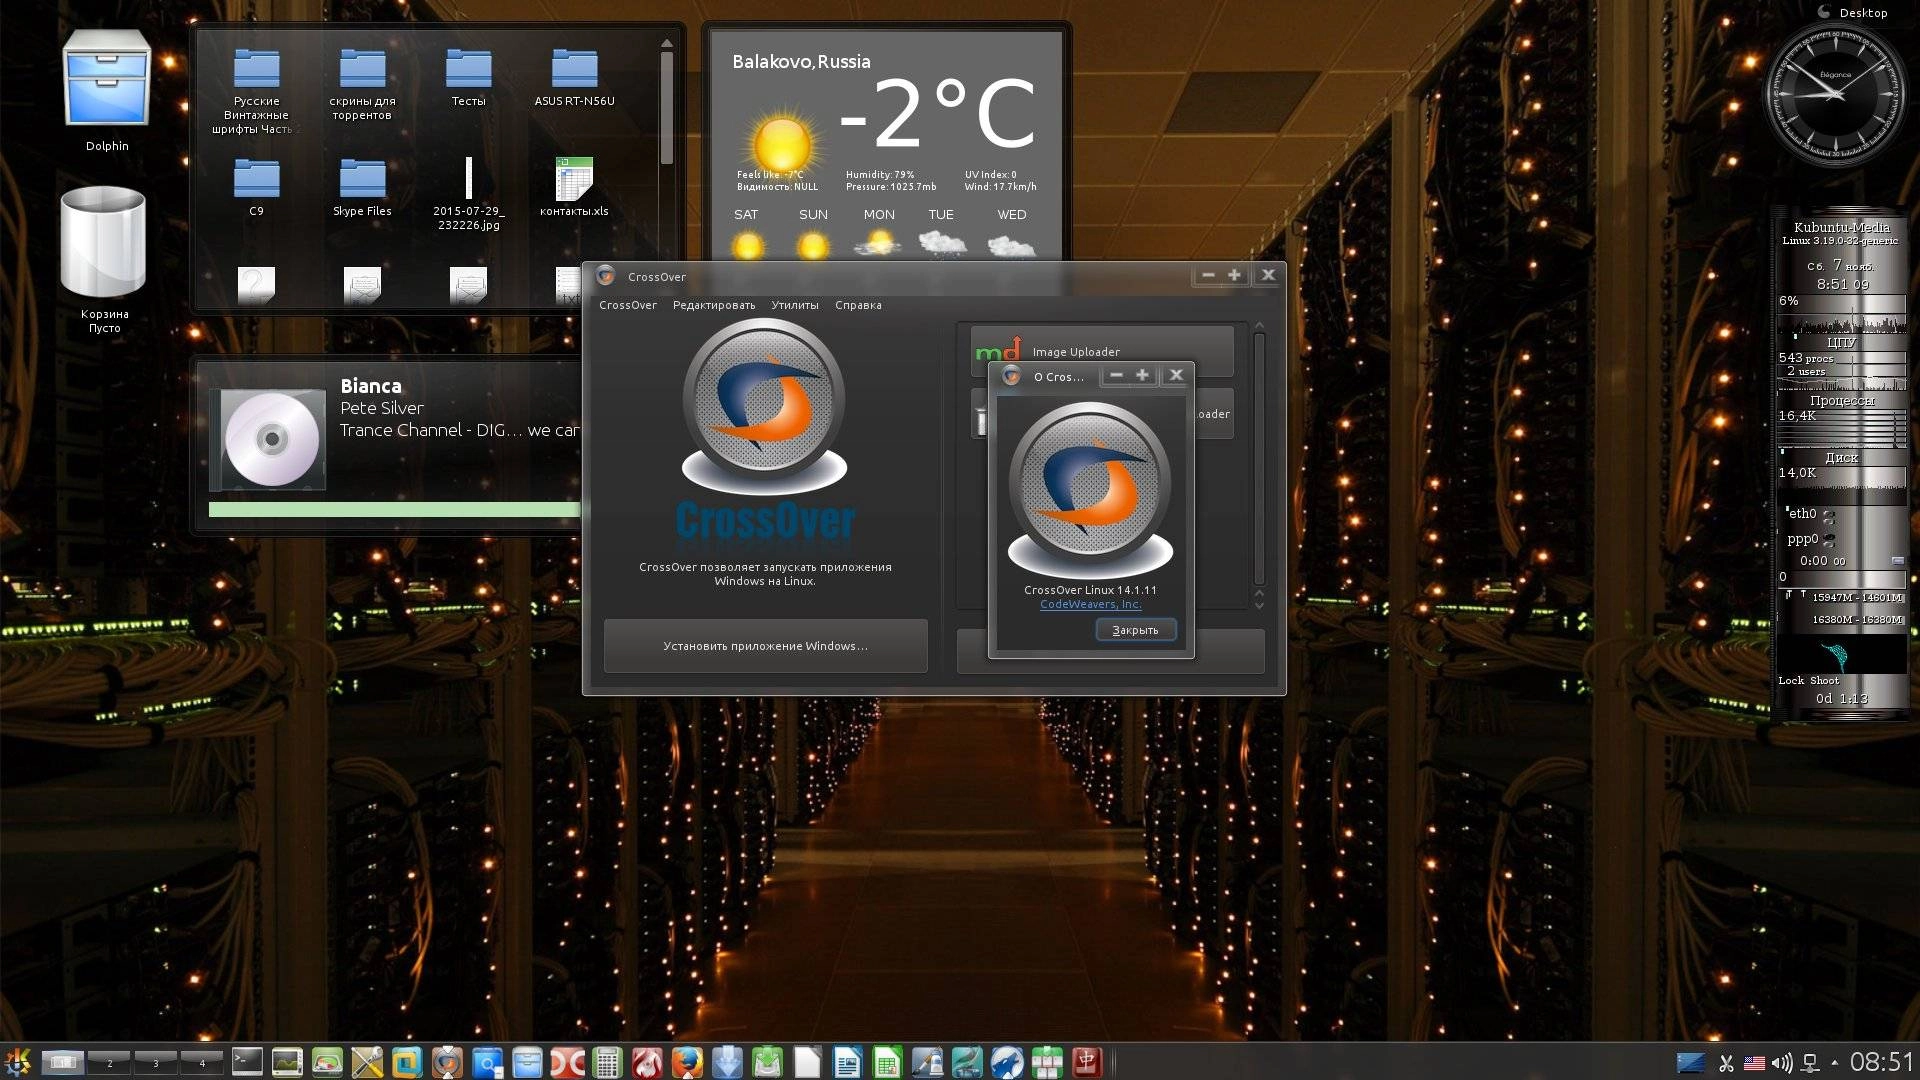Viewport: 1920px width, 1080px height.
Task: Launch the red flame app in the taskbar
Action: [x=646, y=1061]
